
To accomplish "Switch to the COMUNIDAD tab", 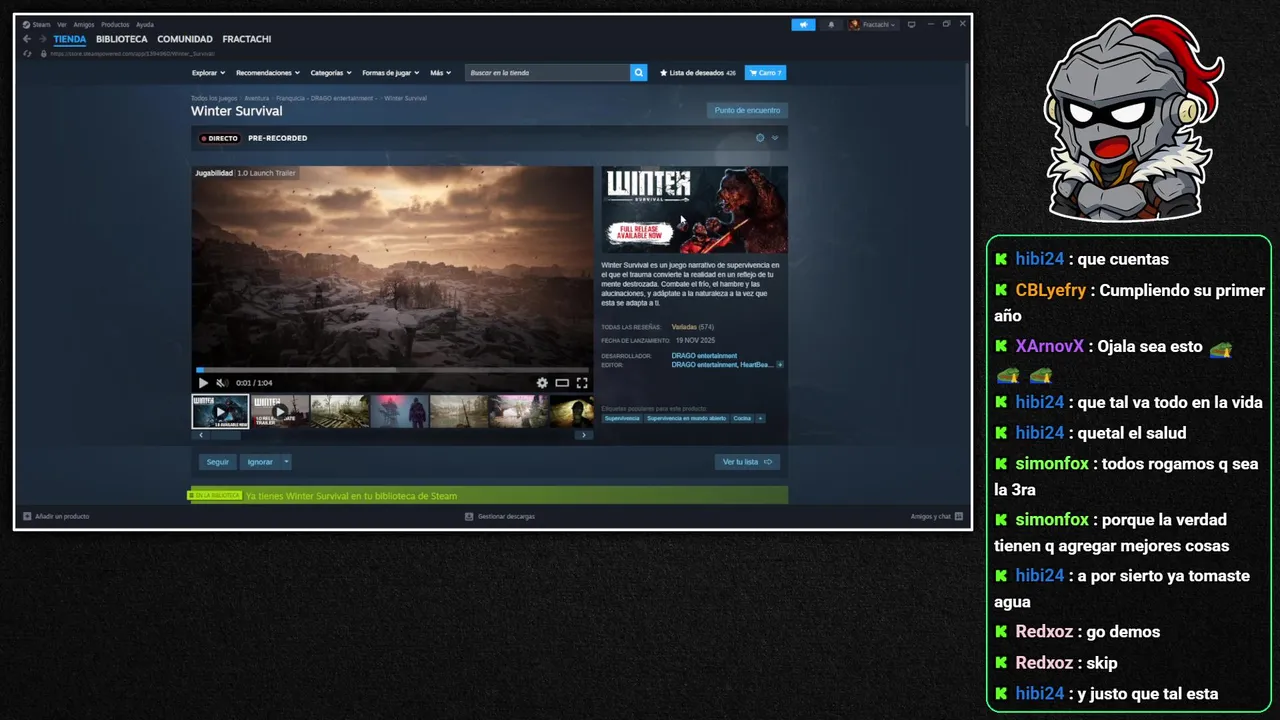I will point(185,39).
